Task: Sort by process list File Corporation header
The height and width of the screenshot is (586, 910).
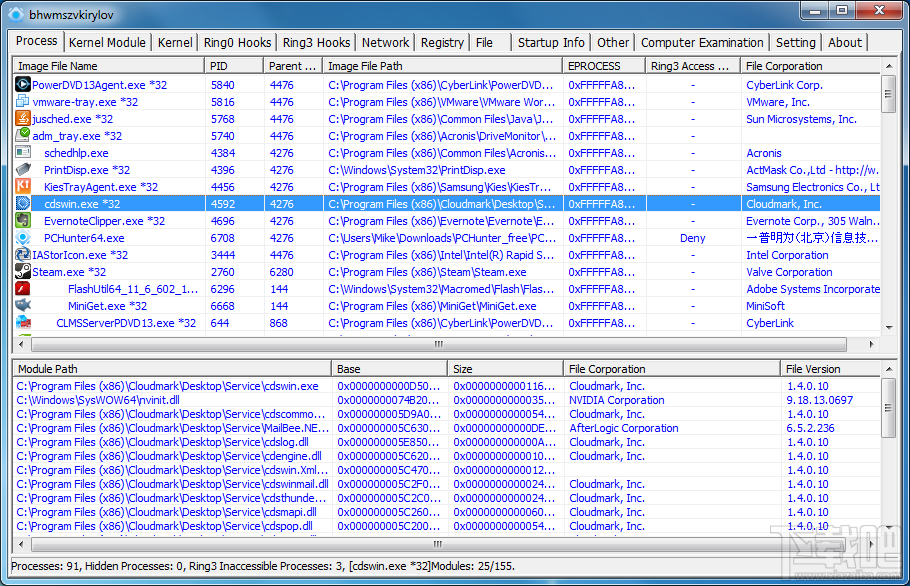Action: (810, 66)
